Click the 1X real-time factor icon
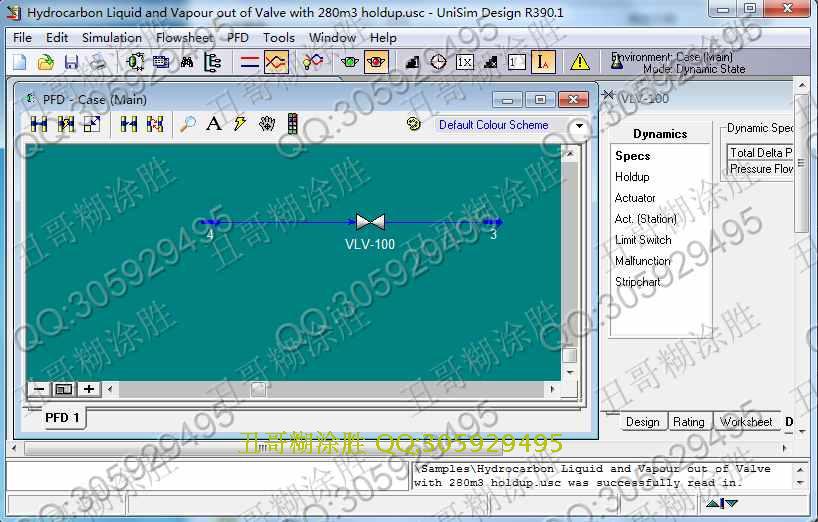 pos(464,62)
